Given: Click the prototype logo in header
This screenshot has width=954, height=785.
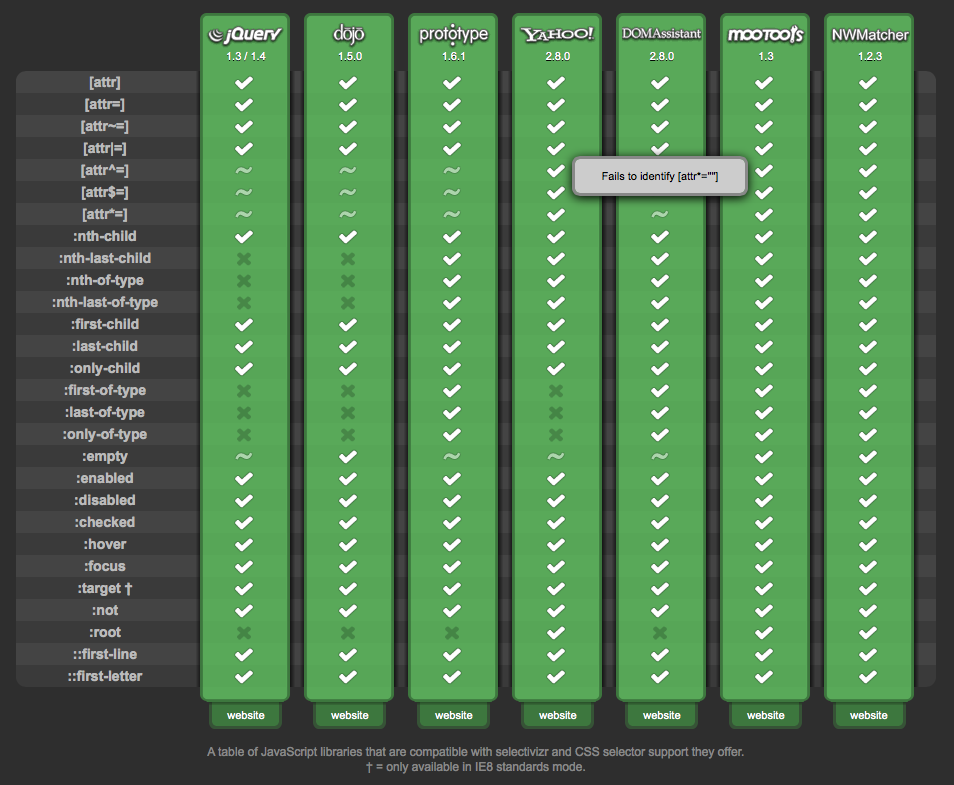Looking at the screenshot, I should click(453, 35).
